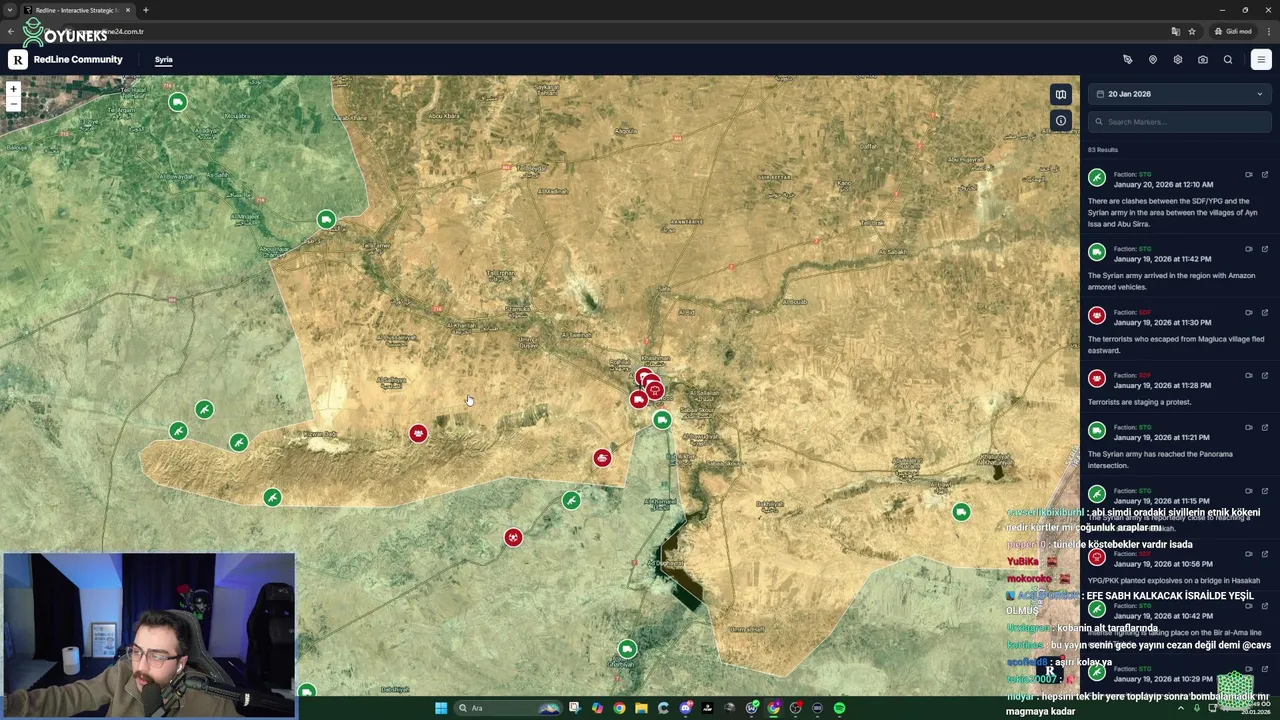Focus the Search Markers input field
The width and height of the screenshot is (1280, 720).
coord(1180,122)
